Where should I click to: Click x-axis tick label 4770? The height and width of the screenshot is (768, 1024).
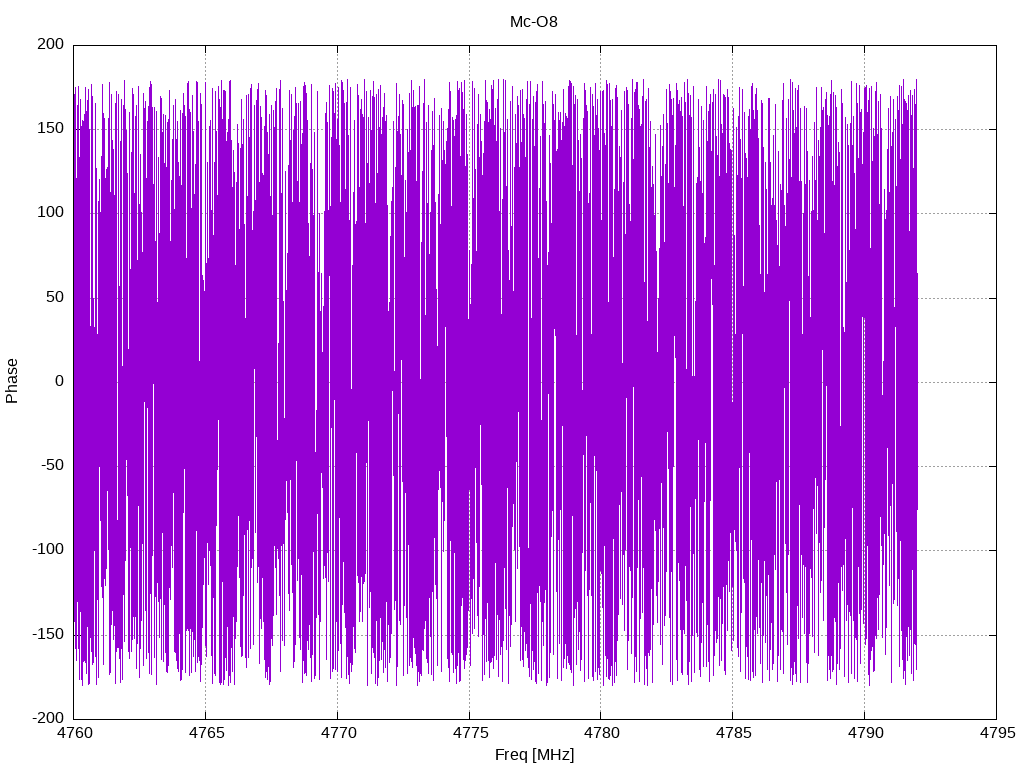(338, 733)
